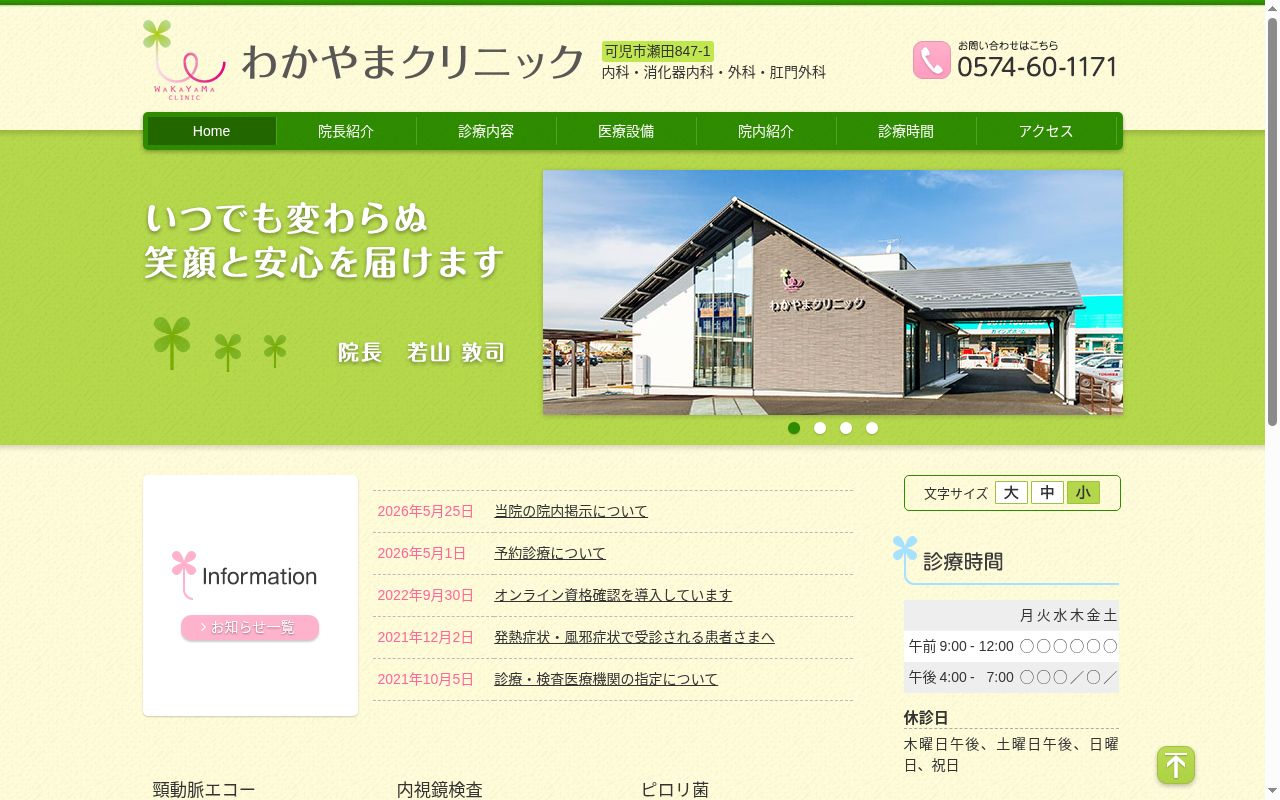This screenshot has height=800, width=1280.
Task: Click the address 可児市瀬田847-1
Action: [657, 51]
